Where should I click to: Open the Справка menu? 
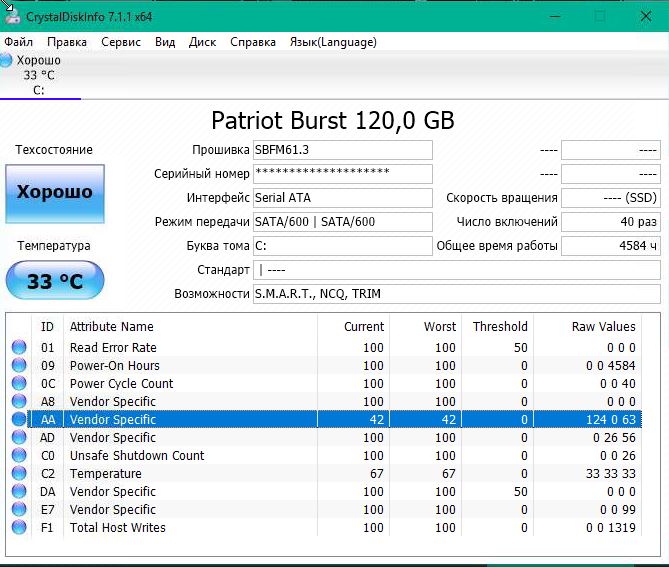[253, 42]
